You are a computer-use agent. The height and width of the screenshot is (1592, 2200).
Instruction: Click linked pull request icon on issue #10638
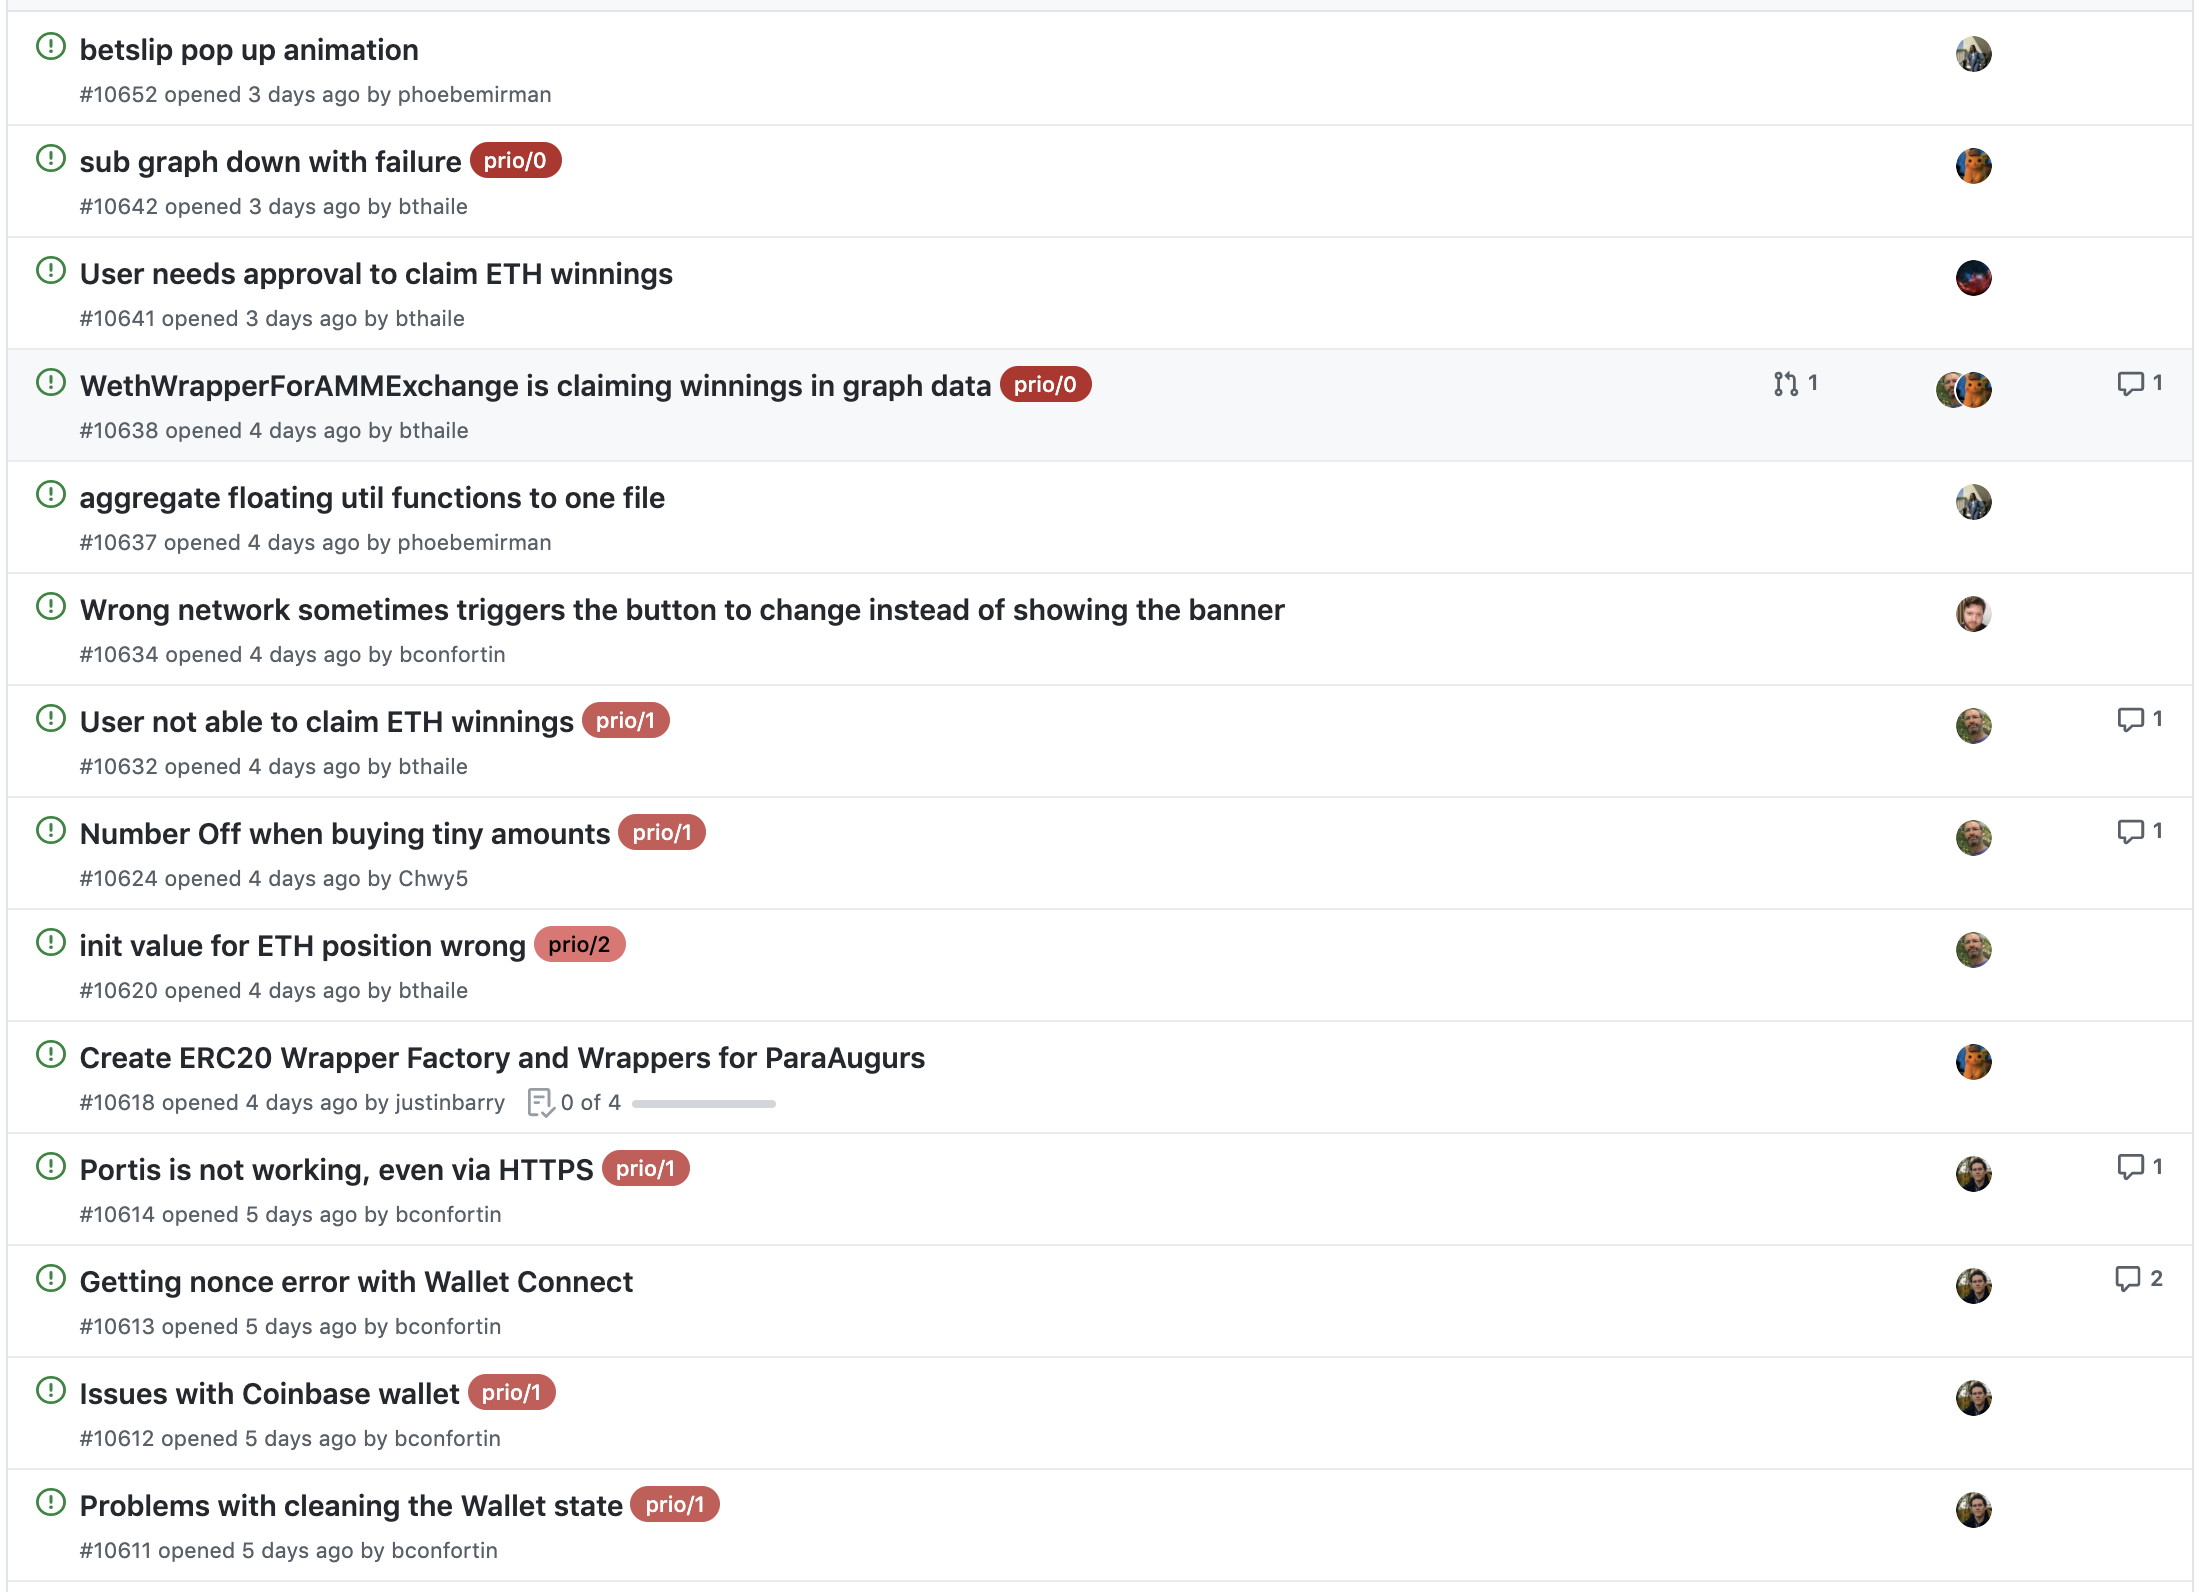click(x=1786, y=384)
